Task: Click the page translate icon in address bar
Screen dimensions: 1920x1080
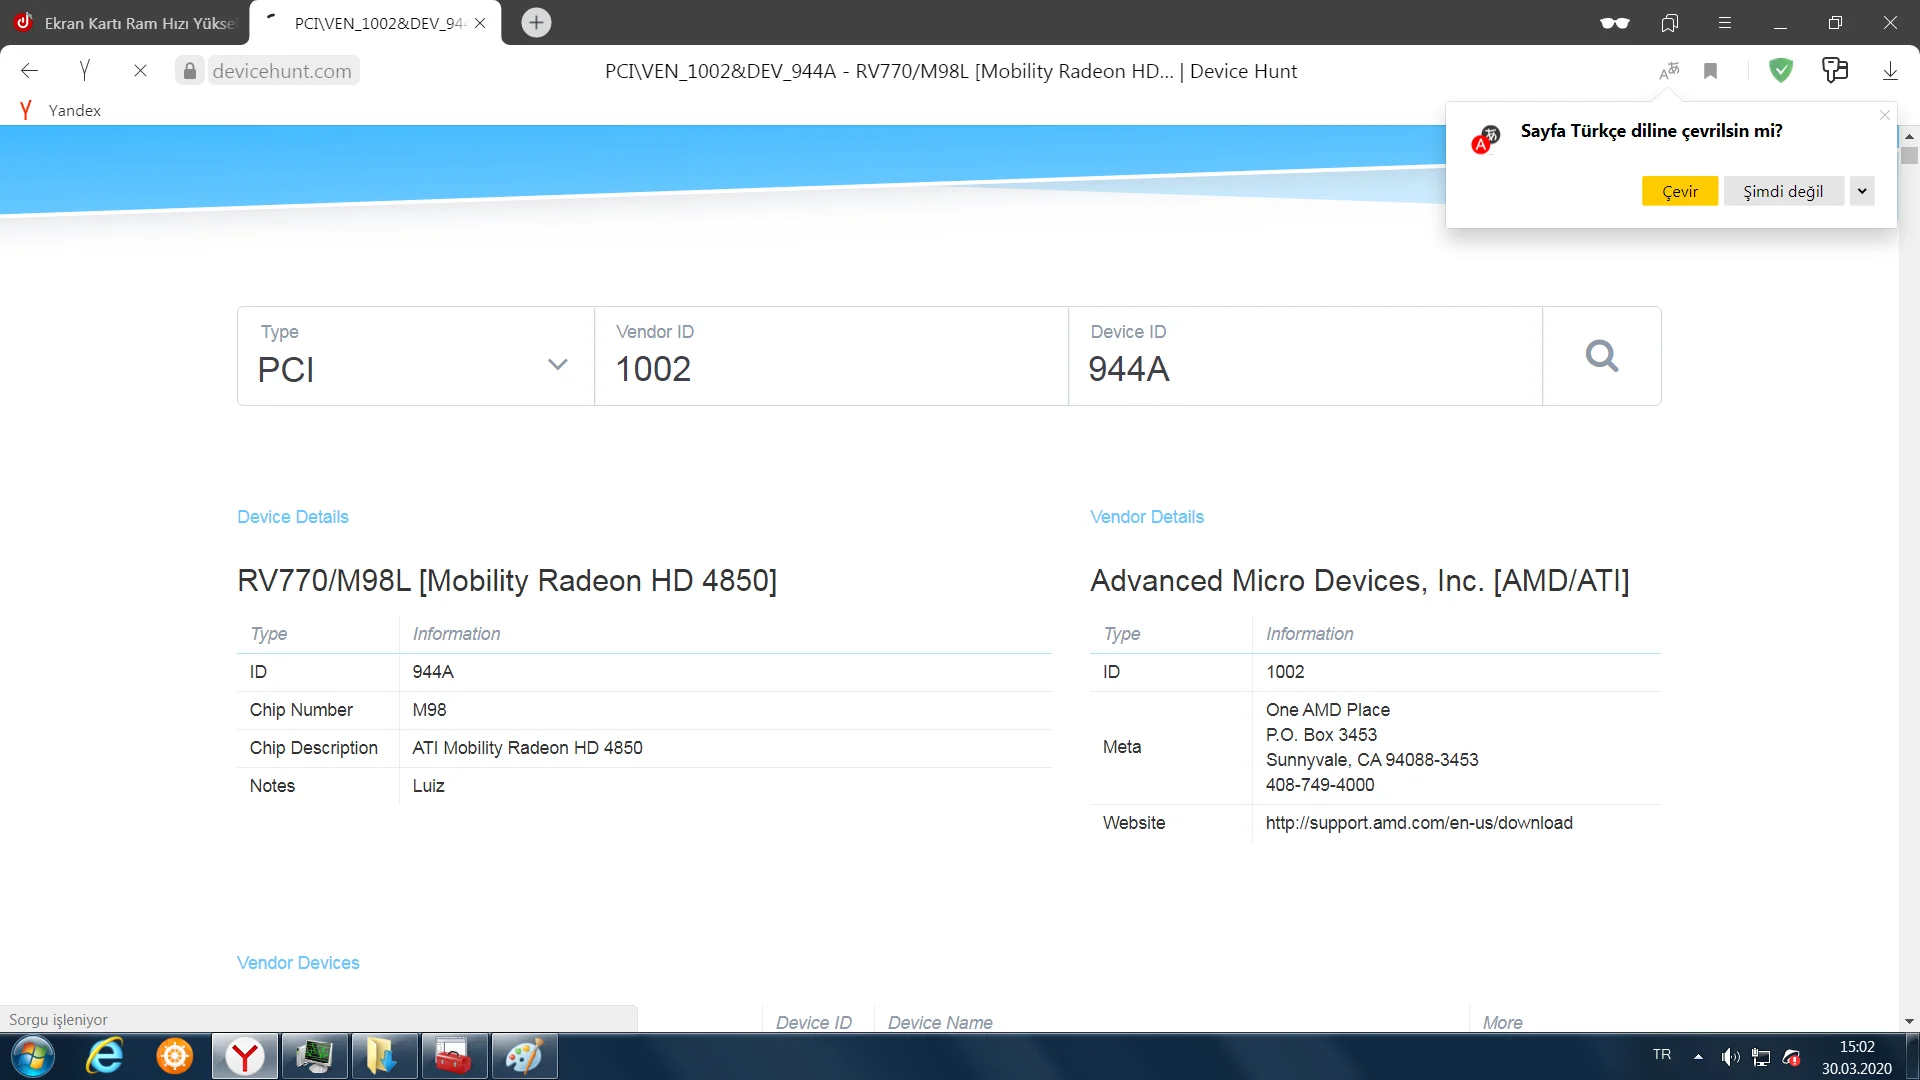Action: (x=1669, y=71)
